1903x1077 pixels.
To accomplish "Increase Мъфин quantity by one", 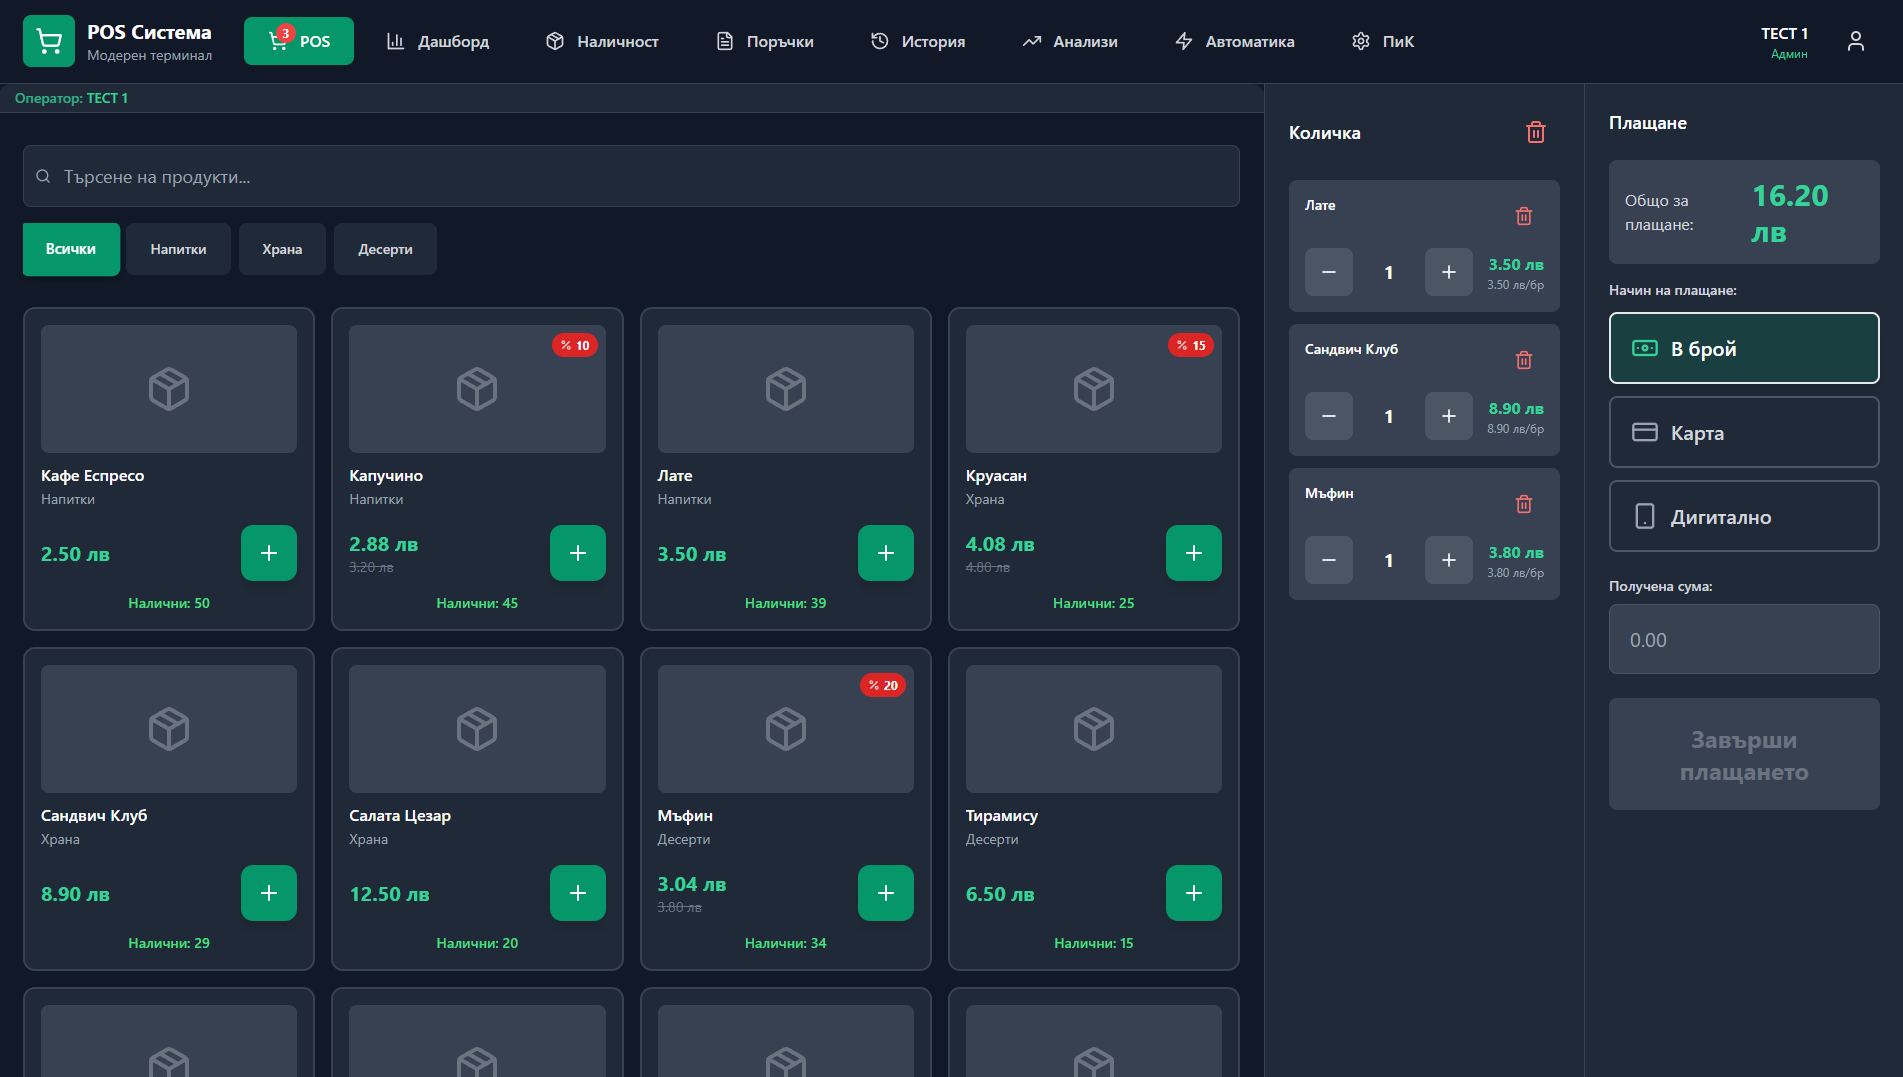I will point(1447,560).
